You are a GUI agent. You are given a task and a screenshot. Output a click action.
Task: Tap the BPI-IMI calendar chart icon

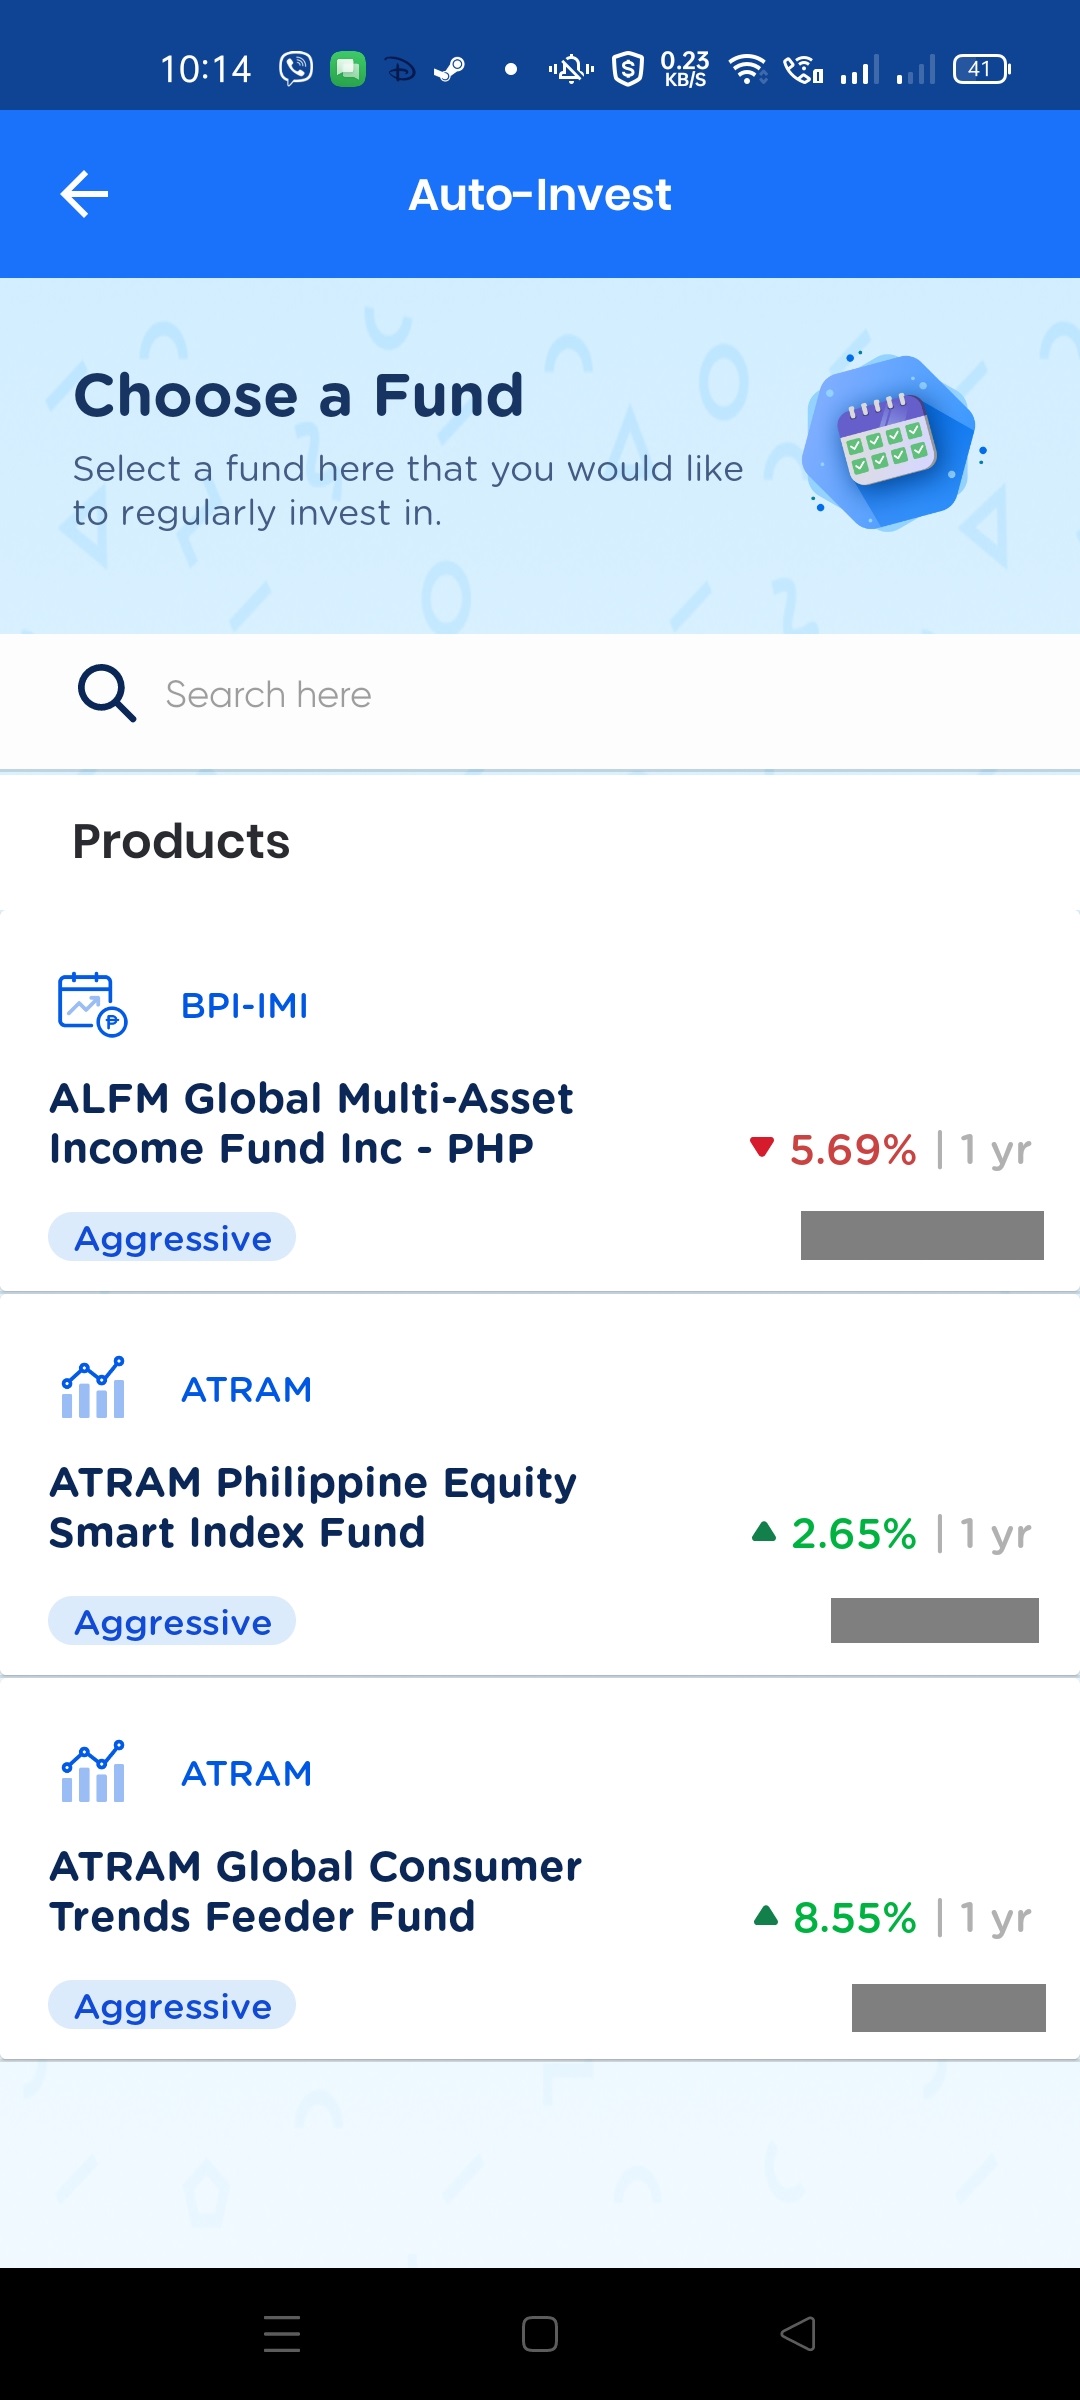tap(92, 1004)
